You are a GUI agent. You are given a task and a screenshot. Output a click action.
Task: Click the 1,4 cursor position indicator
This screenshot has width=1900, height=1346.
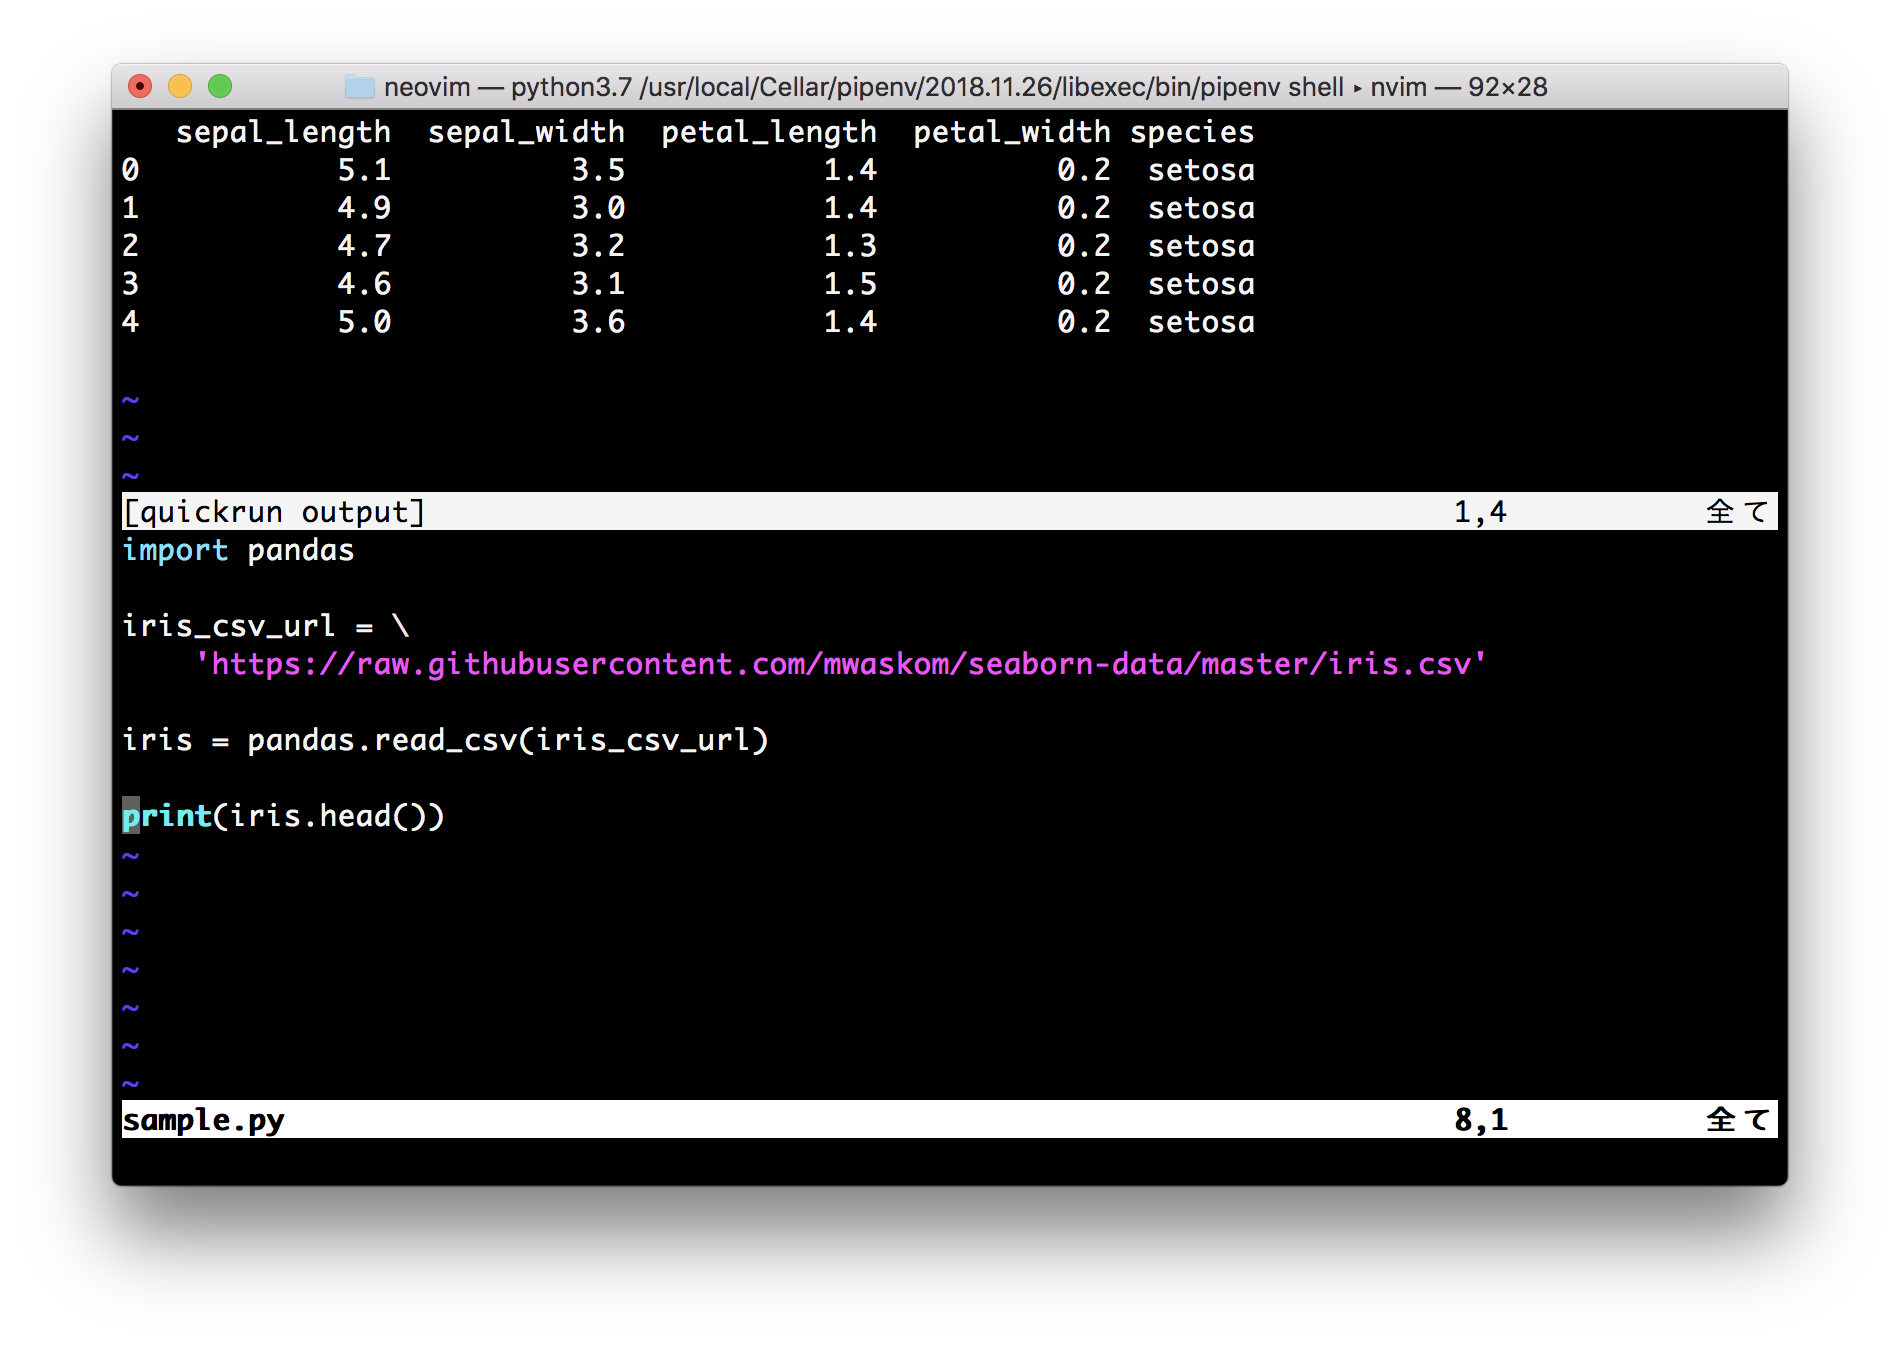[x=1480, y=512]
